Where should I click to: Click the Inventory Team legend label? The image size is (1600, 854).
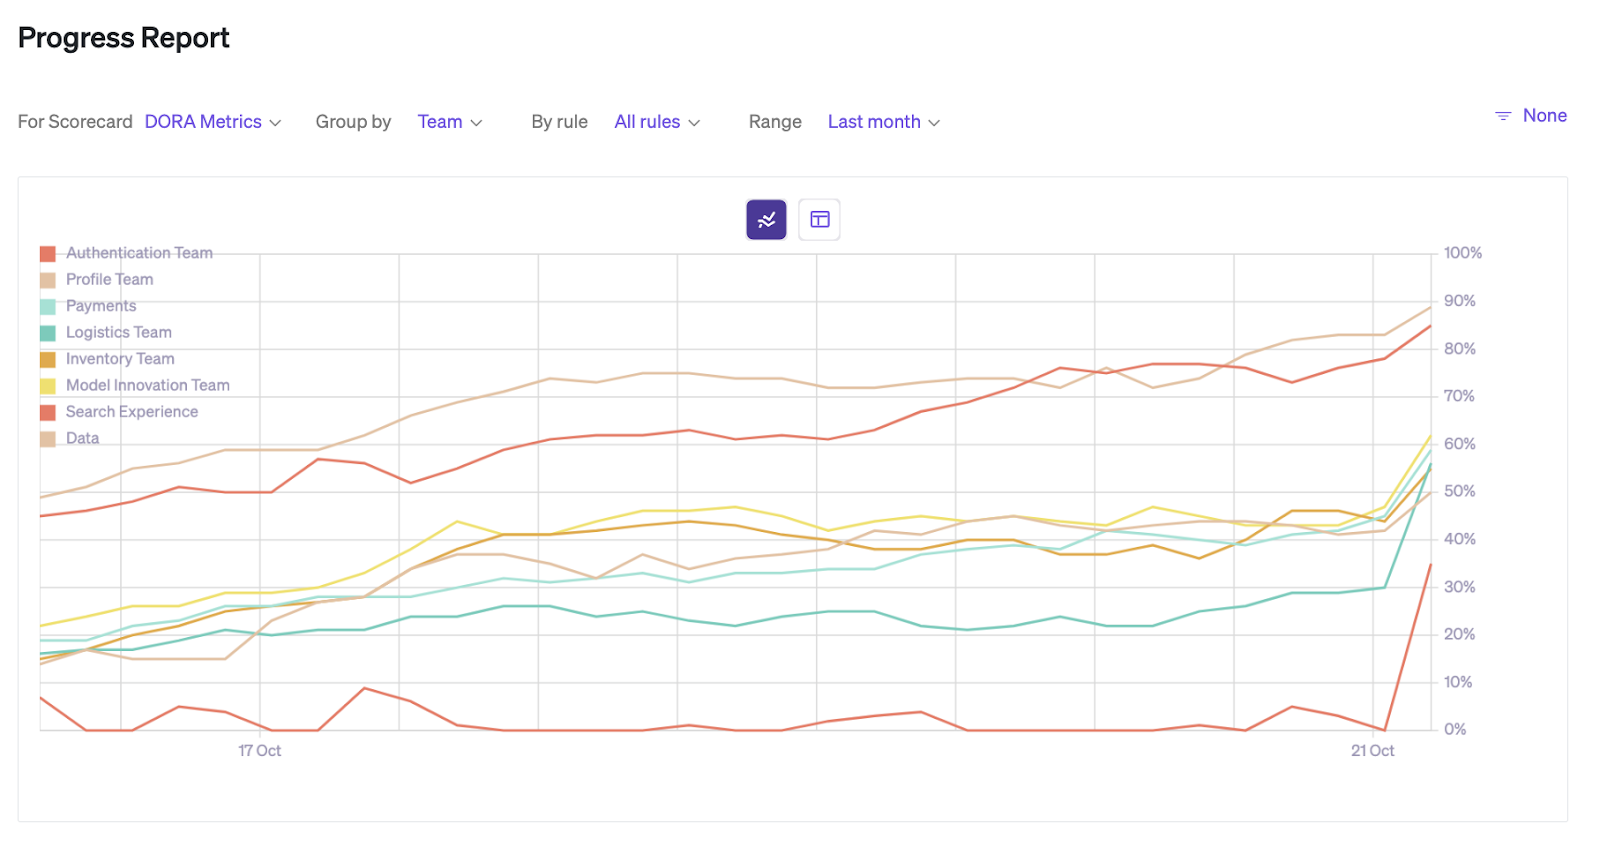tap(120, 359)
